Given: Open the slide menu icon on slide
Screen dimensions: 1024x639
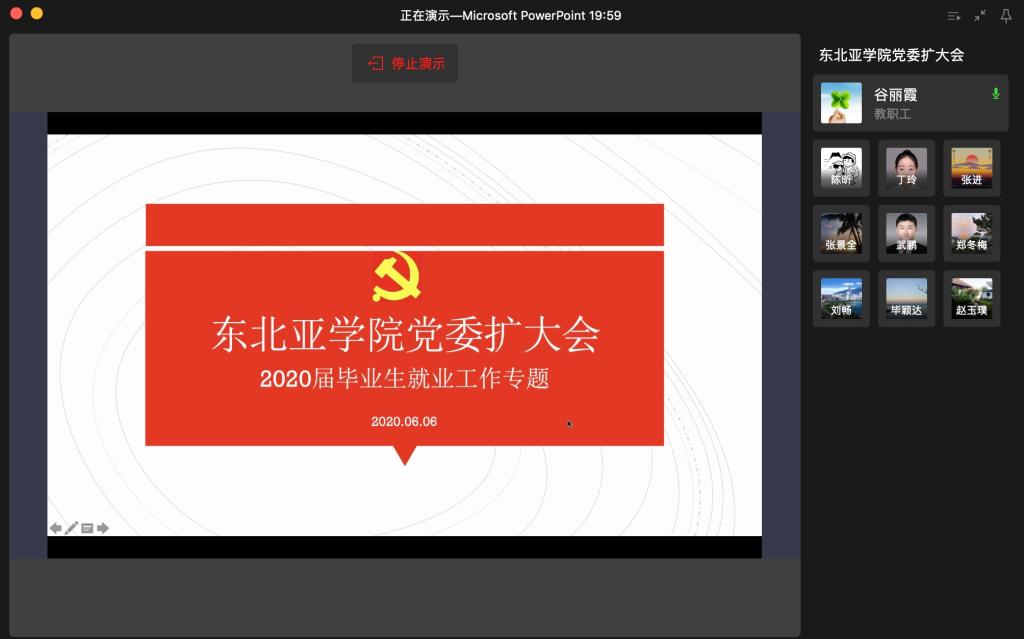Looking at the screenshot, I should click(87, 528).
